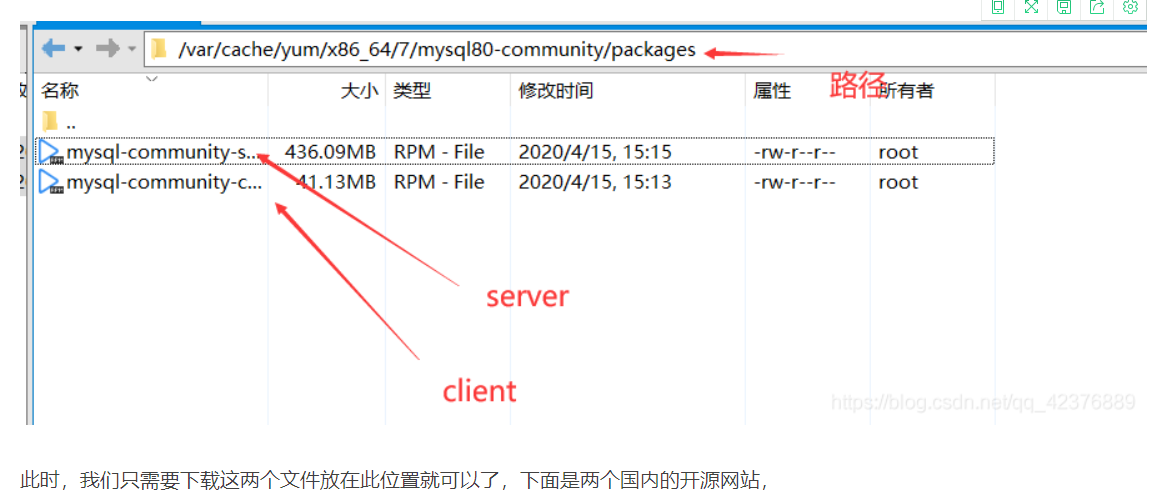Sort by the 修改时间 column header
Screen dimensions: 1160x493
coord(556,91)
